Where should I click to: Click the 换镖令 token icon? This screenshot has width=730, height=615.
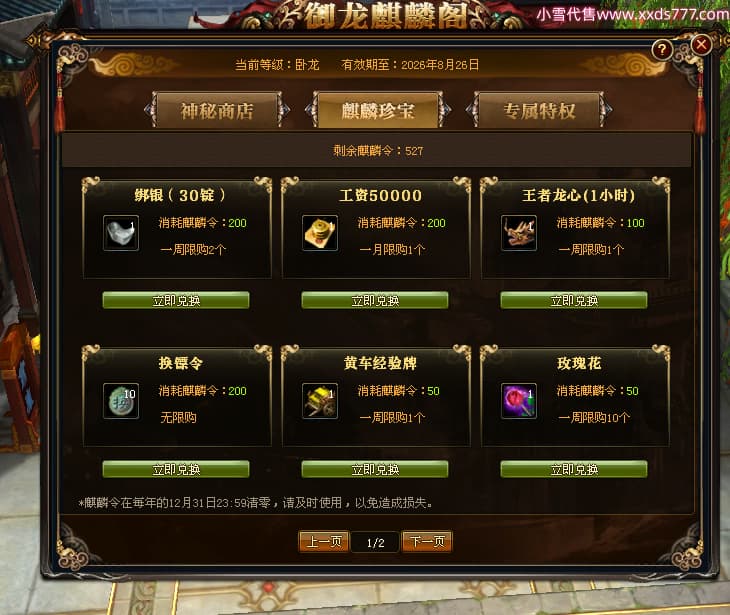(121, 401)
